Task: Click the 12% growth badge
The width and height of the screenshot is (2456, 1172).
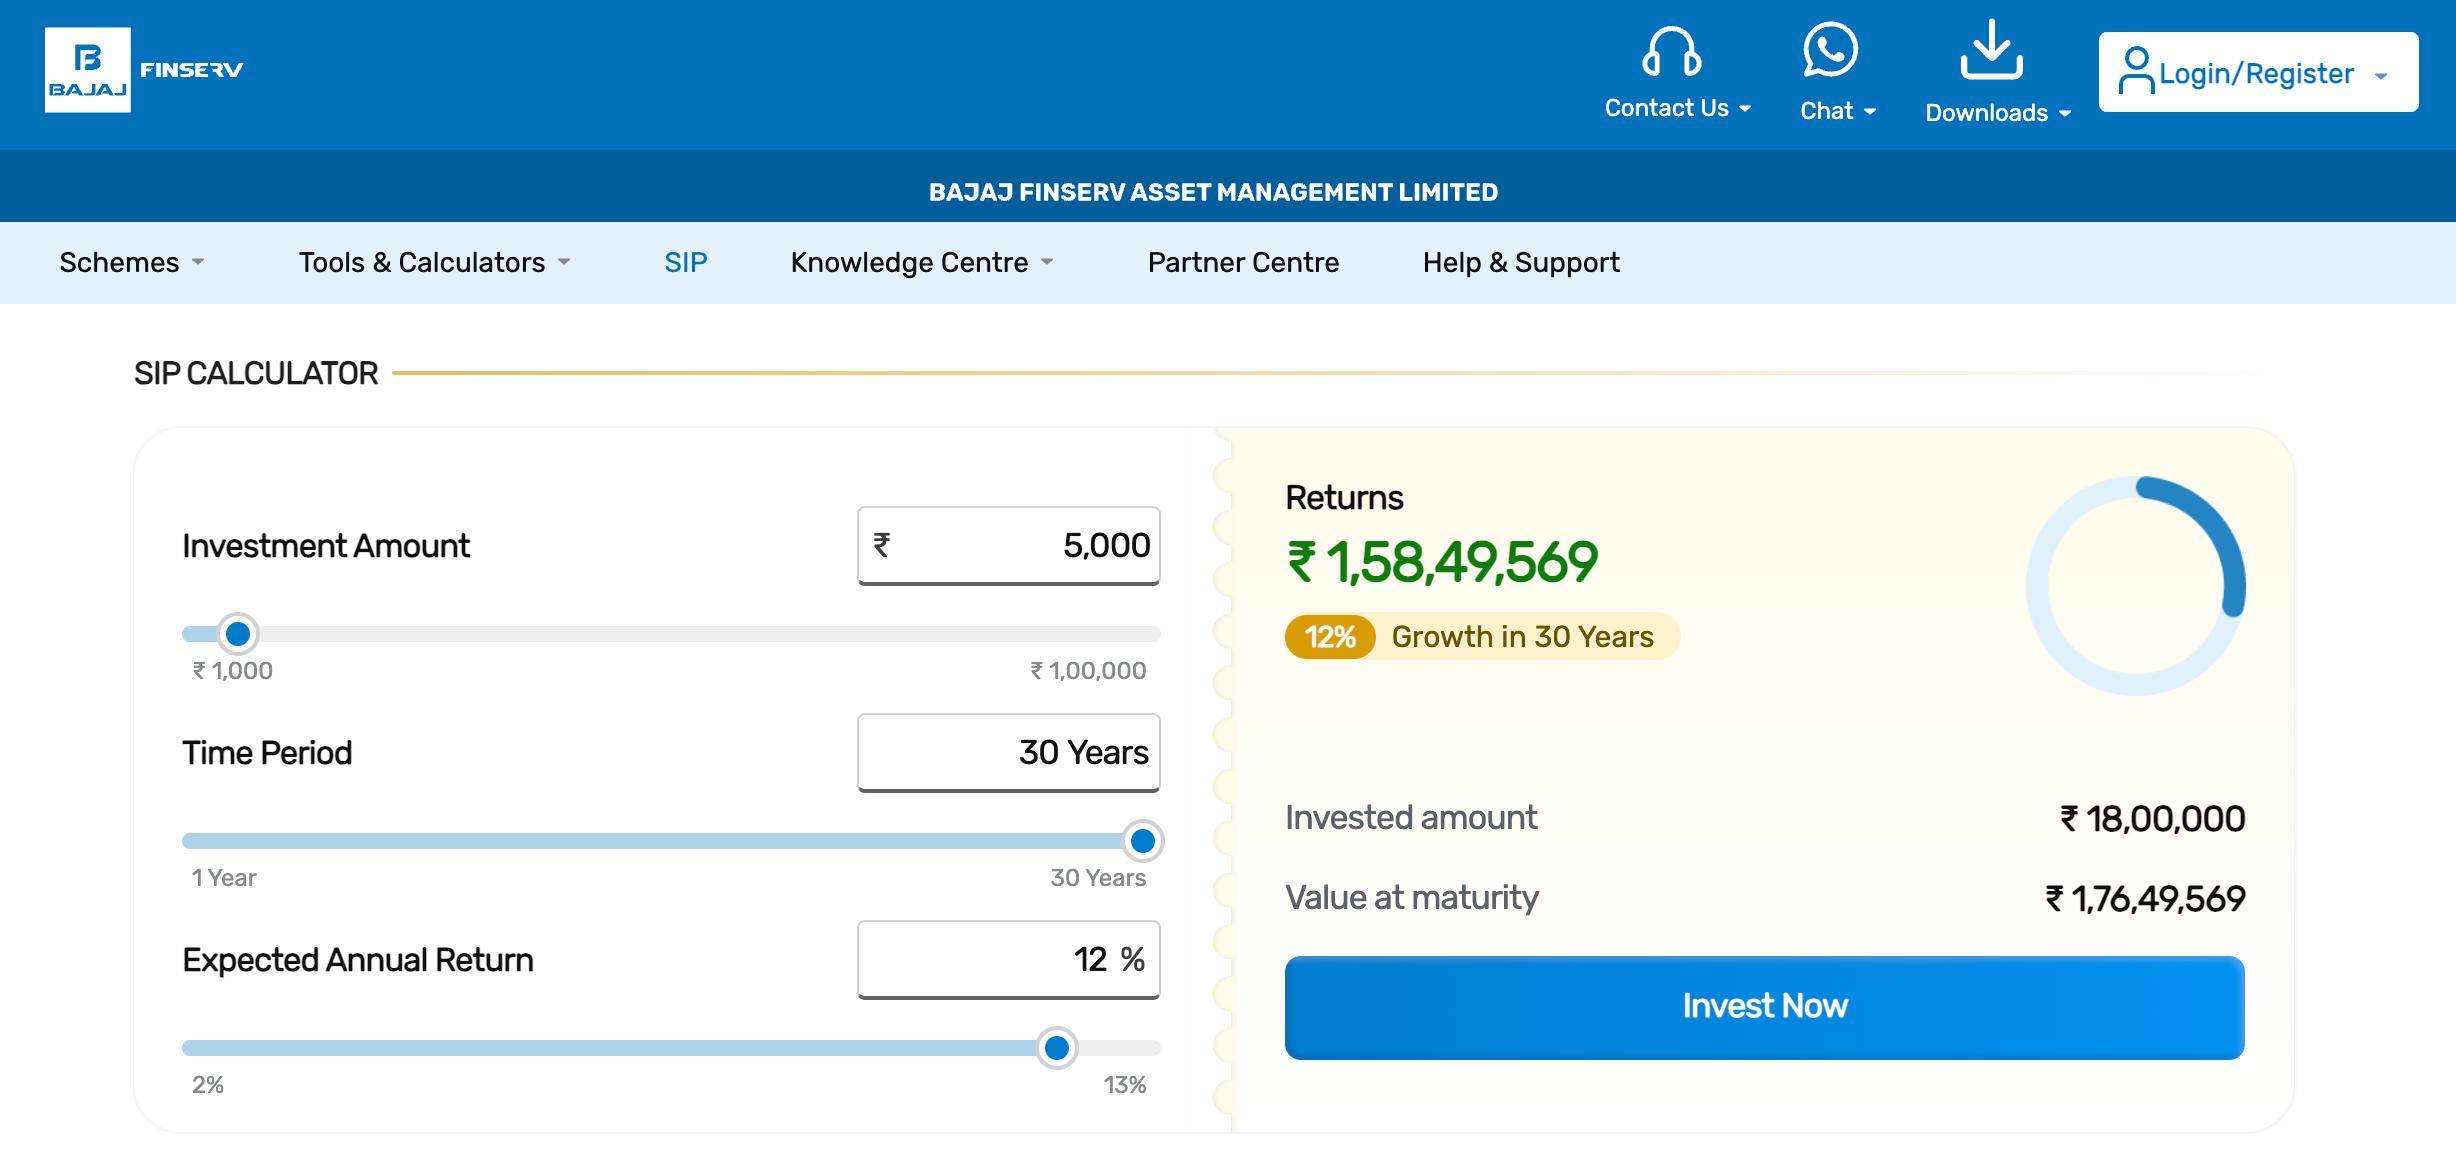Action: click(x=1329, y=637)
